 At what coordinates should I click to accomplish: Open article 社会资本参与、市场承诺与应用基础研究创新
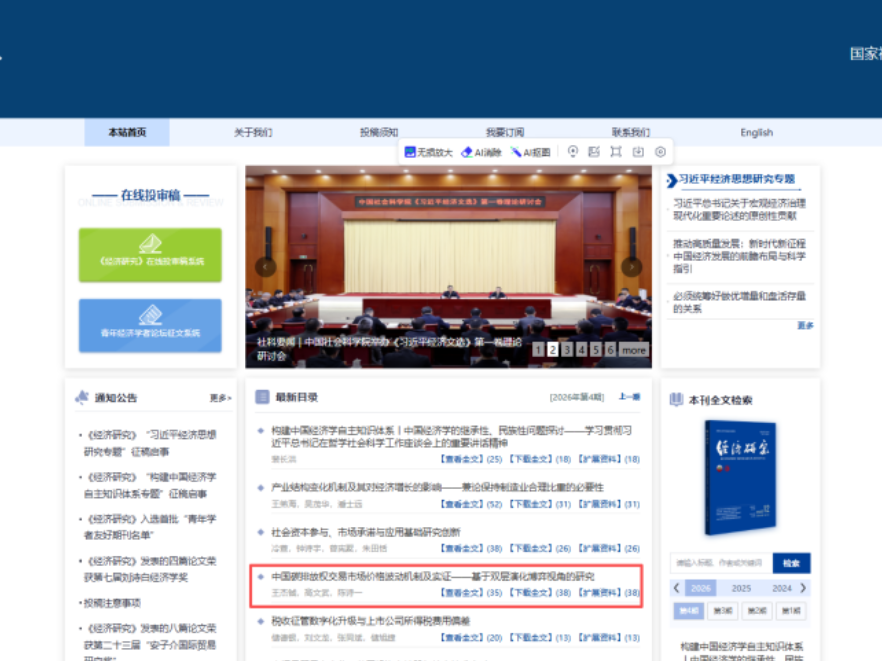(x=366, y=532)
